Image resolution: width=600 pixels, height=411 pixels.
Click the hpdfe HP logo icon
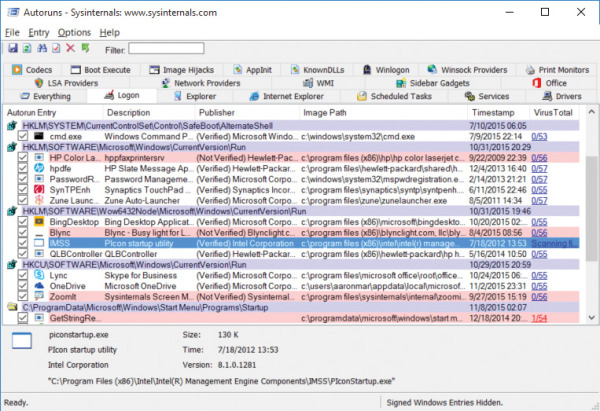tap(39, 168)
